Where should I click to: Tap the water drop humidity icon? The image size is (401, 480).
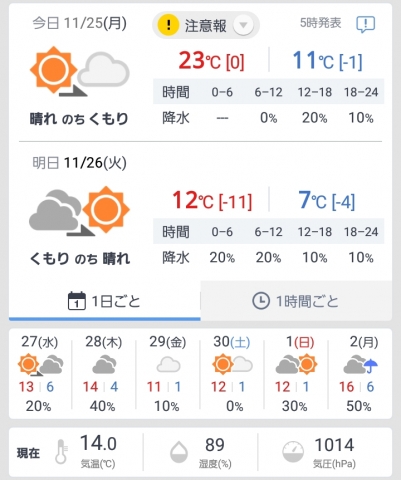point(179,452)
